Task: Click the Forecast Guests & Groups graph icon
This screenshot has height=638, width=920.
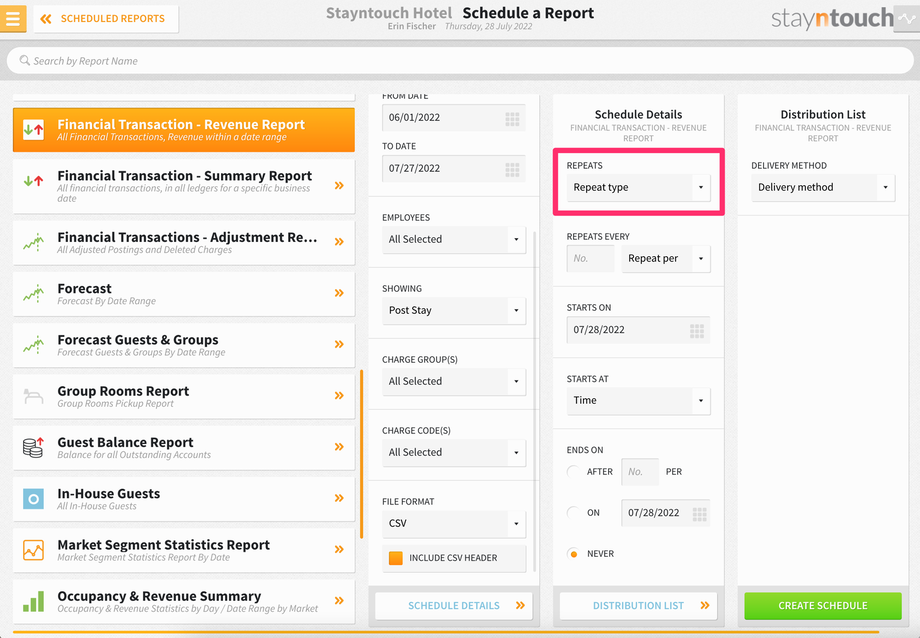Action: pos(33,345)
